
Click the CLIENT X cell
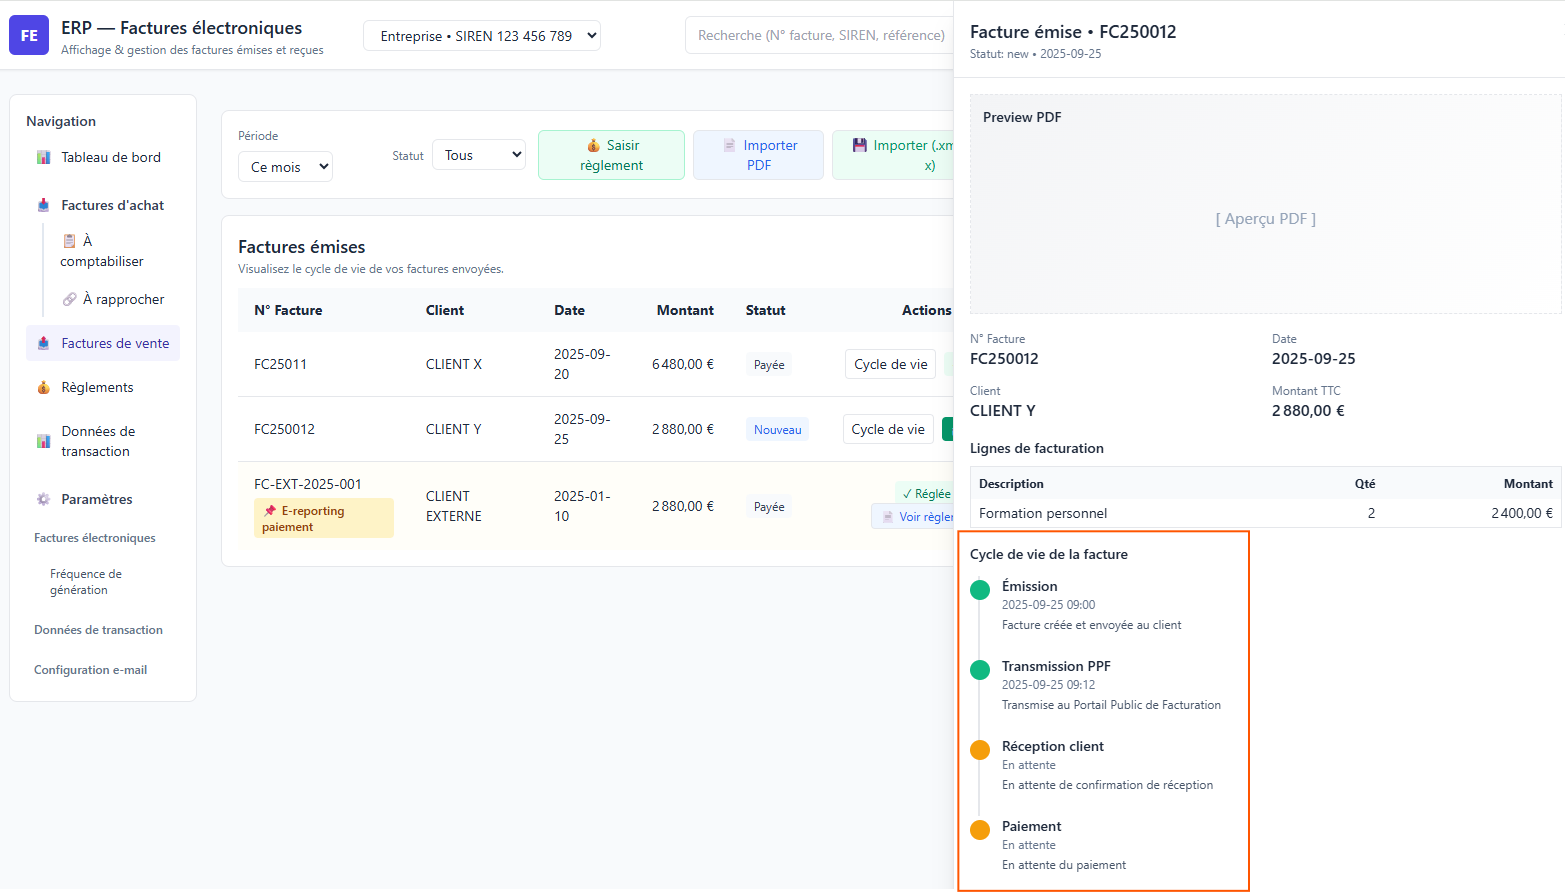pos(454,364)
